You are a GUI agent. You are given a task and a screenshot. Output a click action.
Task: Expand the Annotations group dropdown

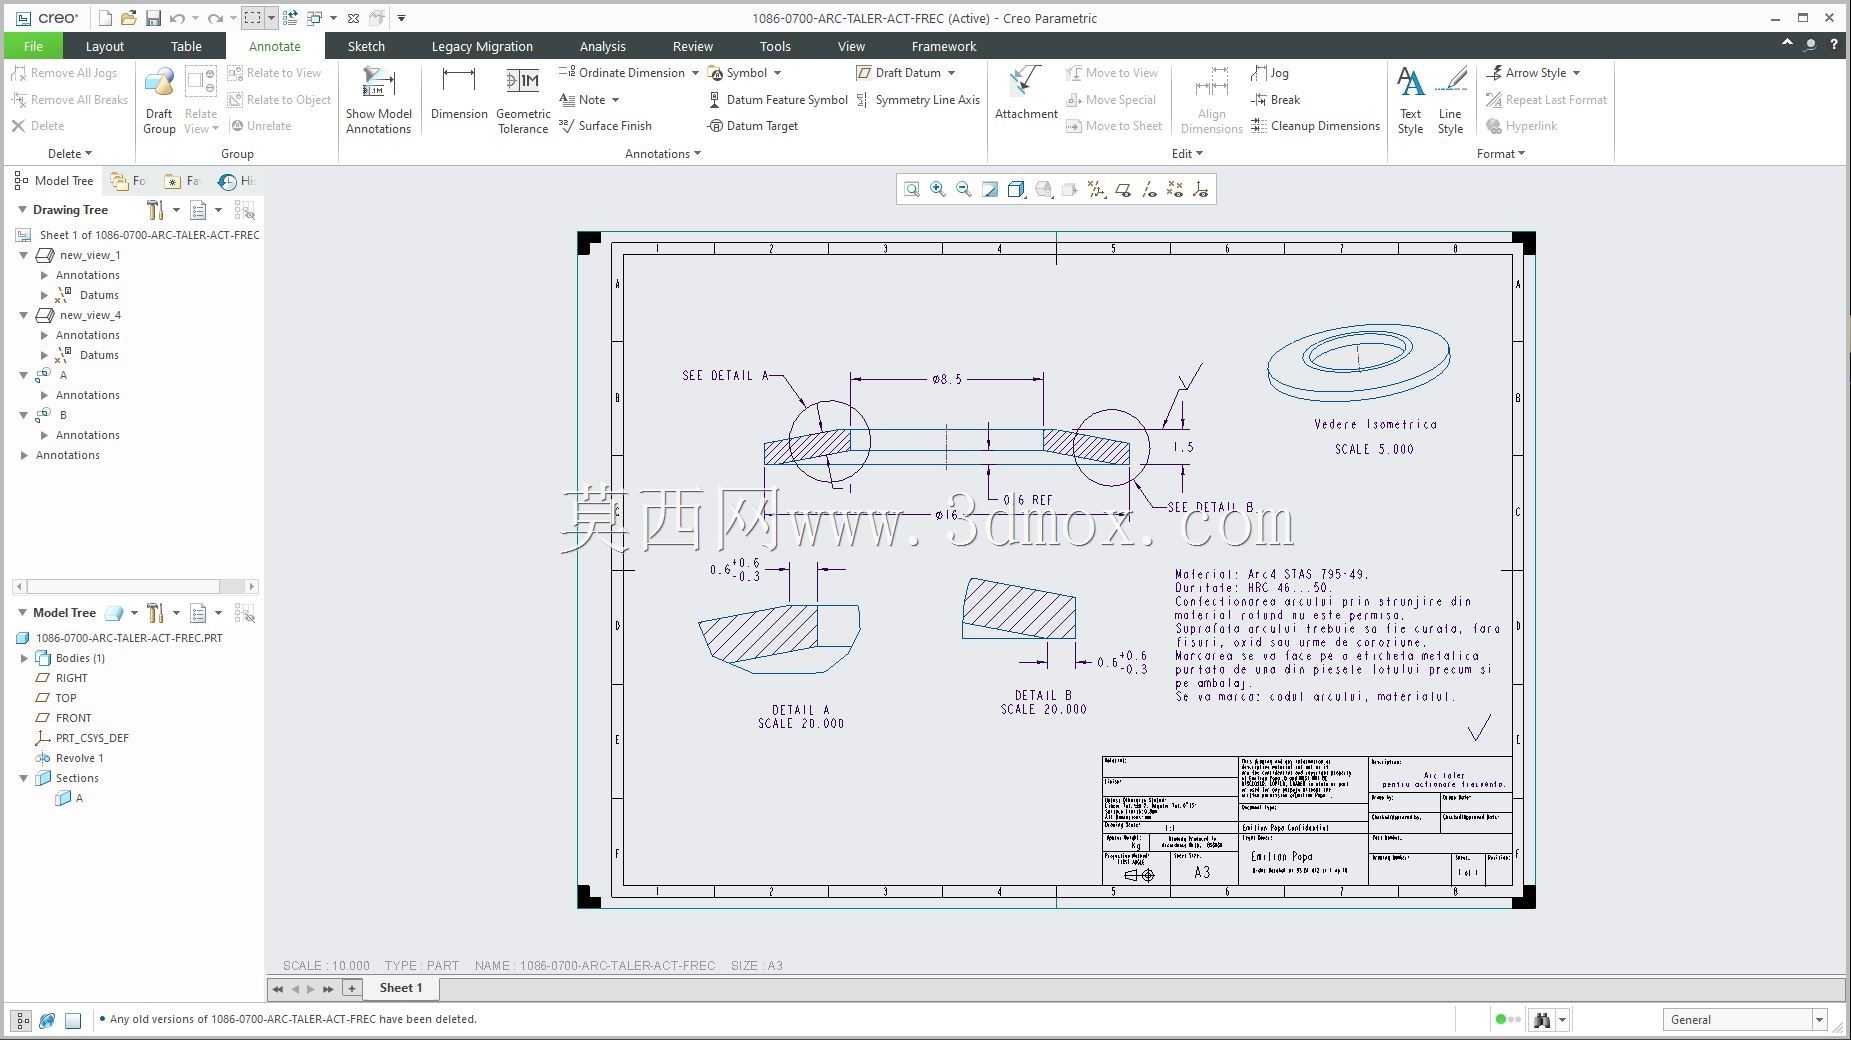click(663, 154)
